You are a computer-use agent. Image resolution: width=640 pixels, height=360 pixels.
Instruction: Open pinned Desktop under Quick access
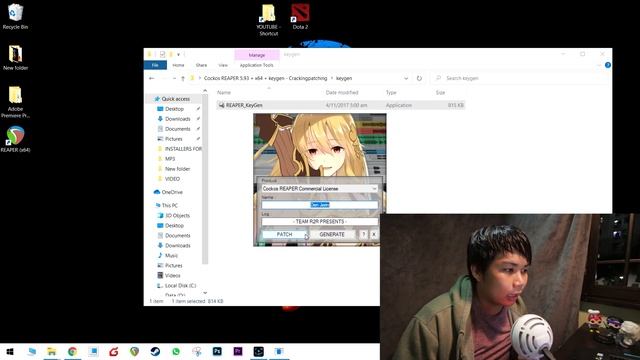click(x=174, y=109)
